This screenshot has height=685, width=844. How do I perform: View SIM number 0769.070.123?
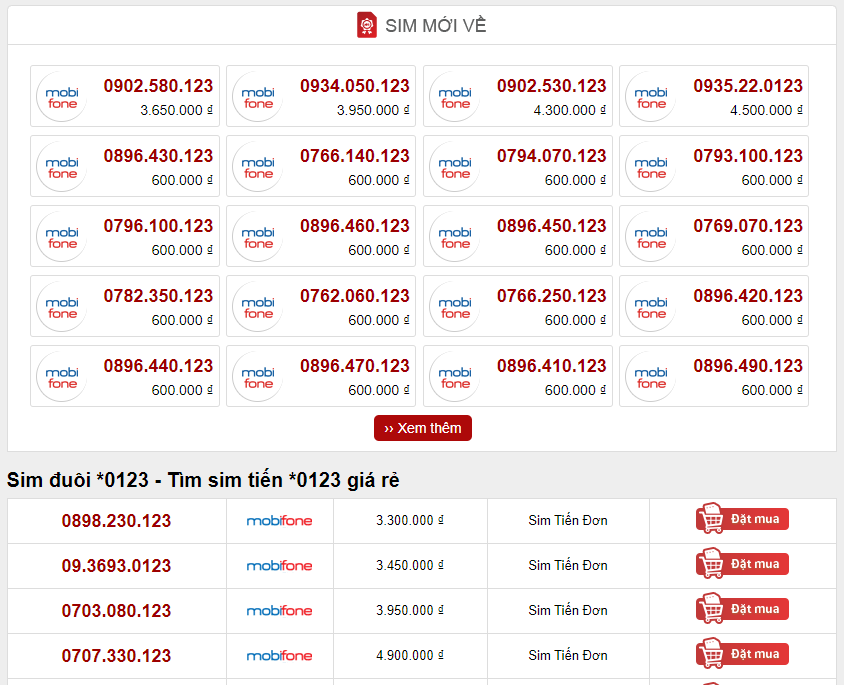click(x=748, y=226)
